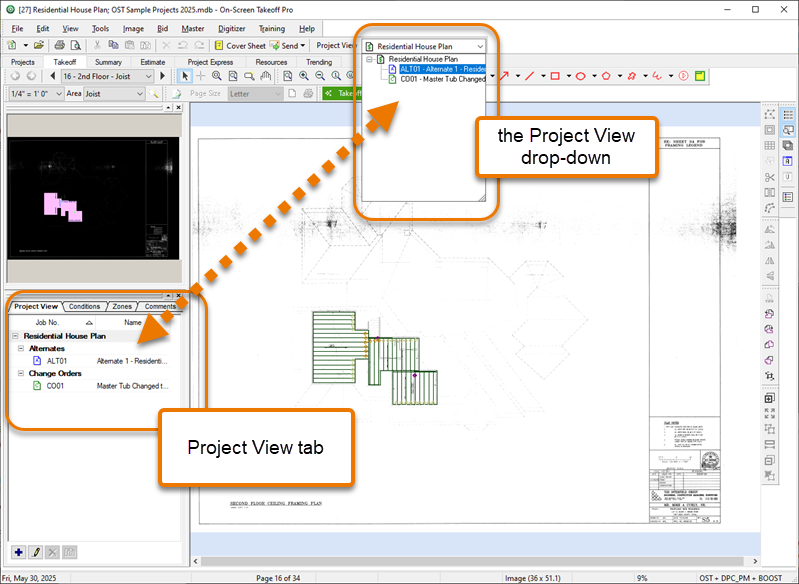This screenshot has width=799, height=584.
Task: Select the red rectangle annotation tool
Action: pyautogui.click(x=555, y=76)
